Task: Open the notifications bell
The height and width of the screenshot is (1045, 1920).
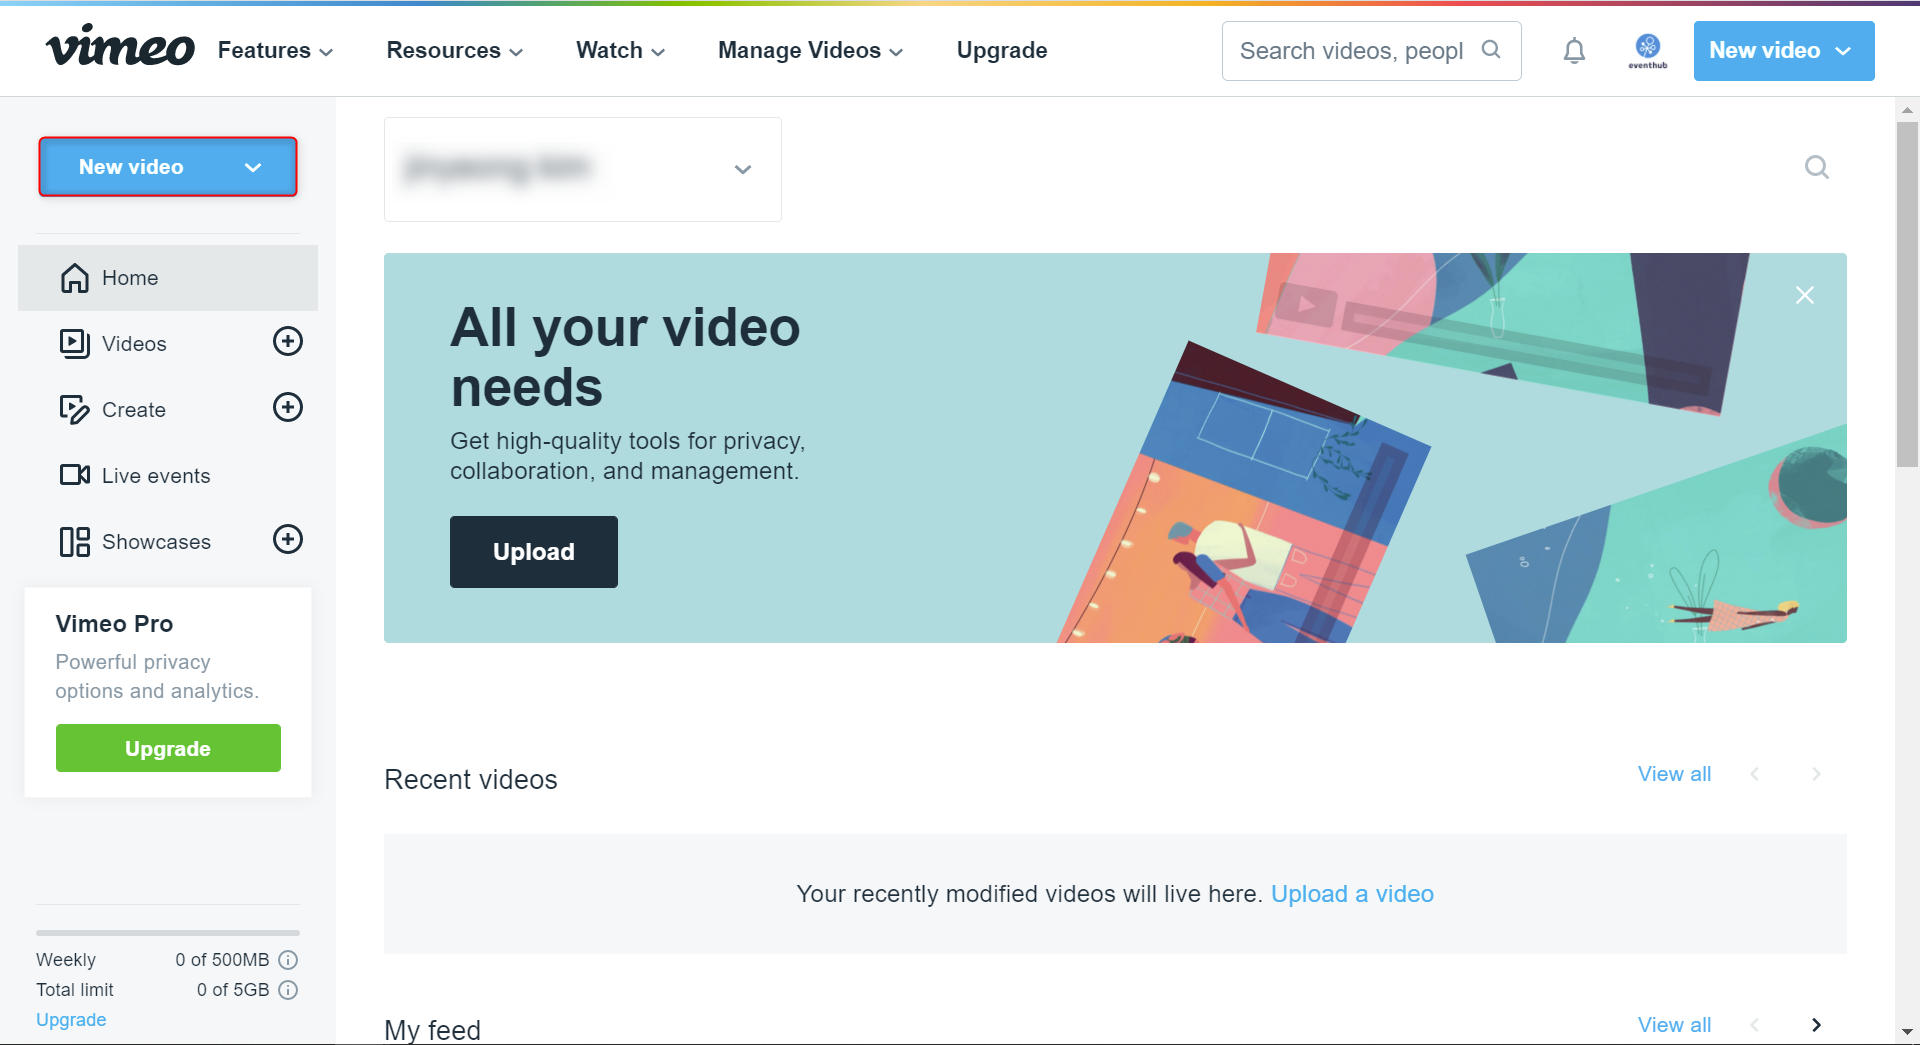Action: [1574, 51]
